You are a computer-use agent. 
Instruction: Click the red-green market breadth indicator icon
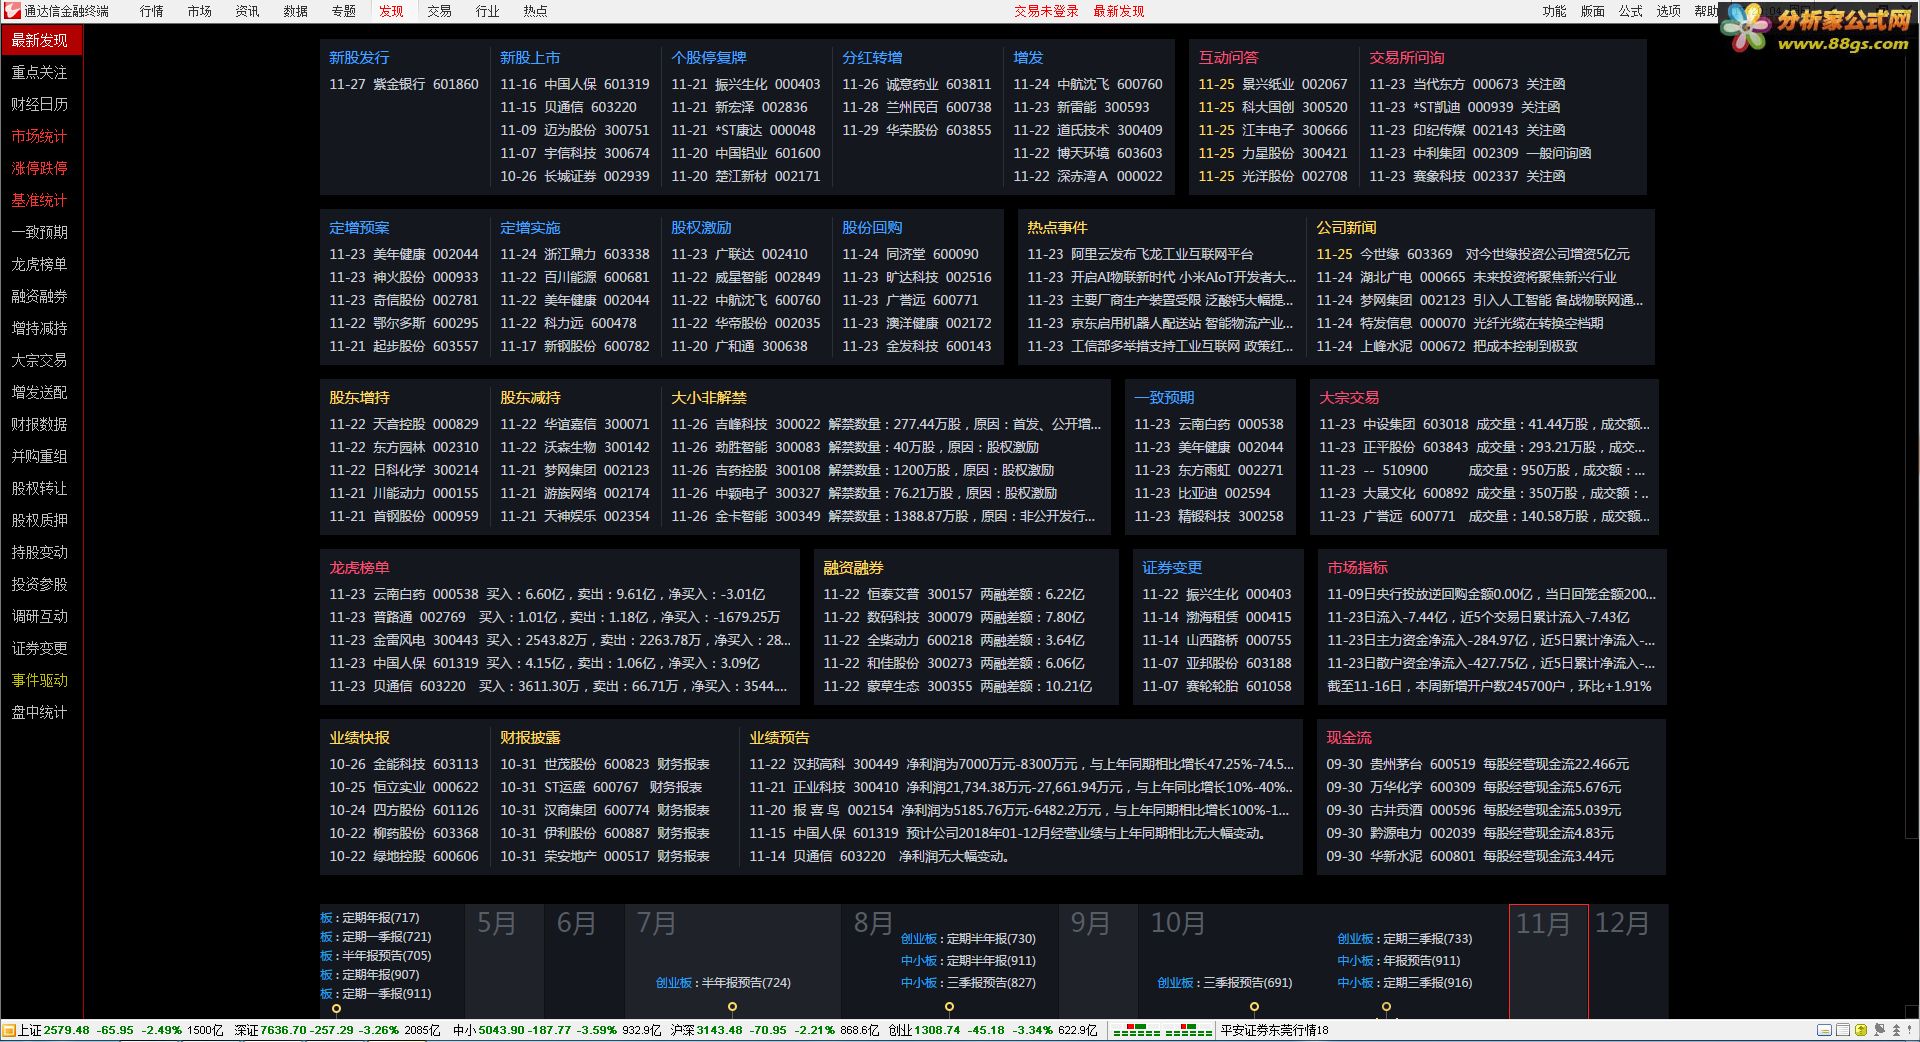click(x=1162, y=1030)
